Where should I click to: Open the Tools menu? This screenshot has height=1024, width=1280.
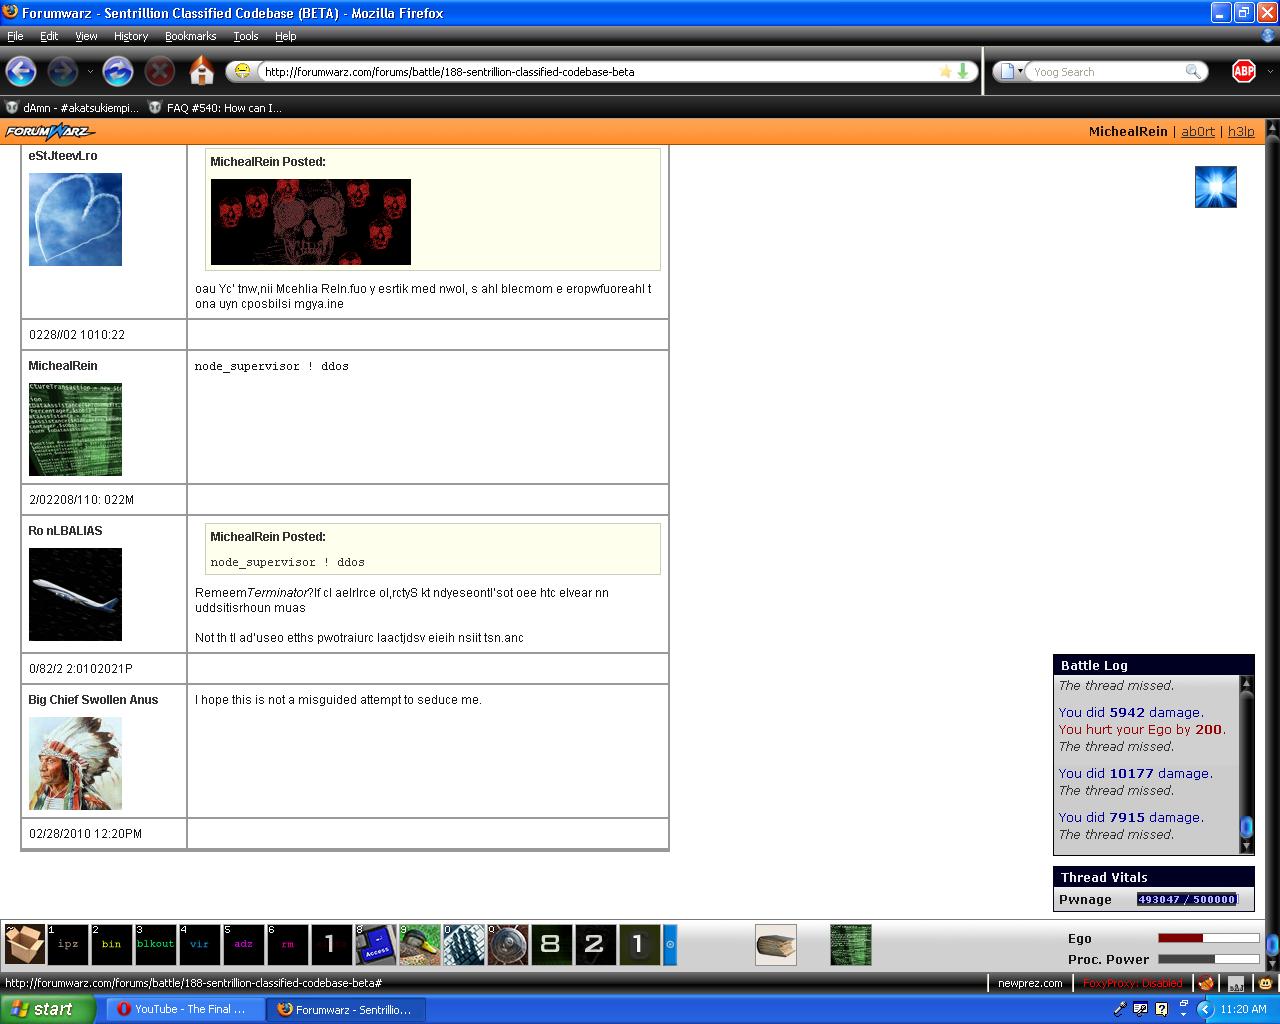(245, 36)
